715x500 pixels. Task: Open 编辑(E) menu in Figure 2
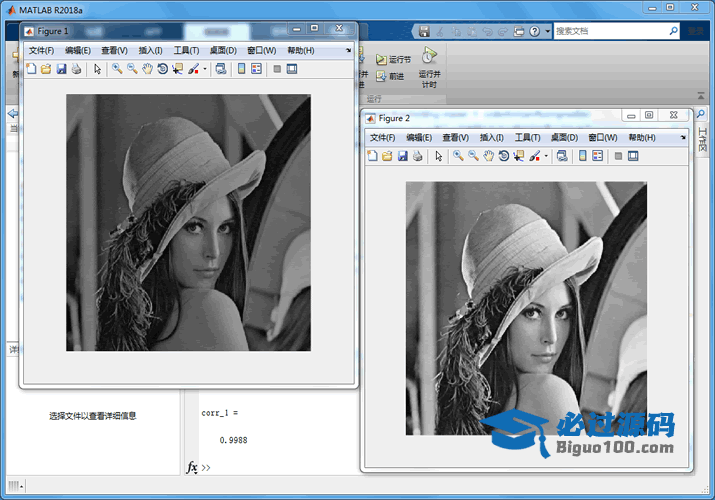(x=419, y=138)
